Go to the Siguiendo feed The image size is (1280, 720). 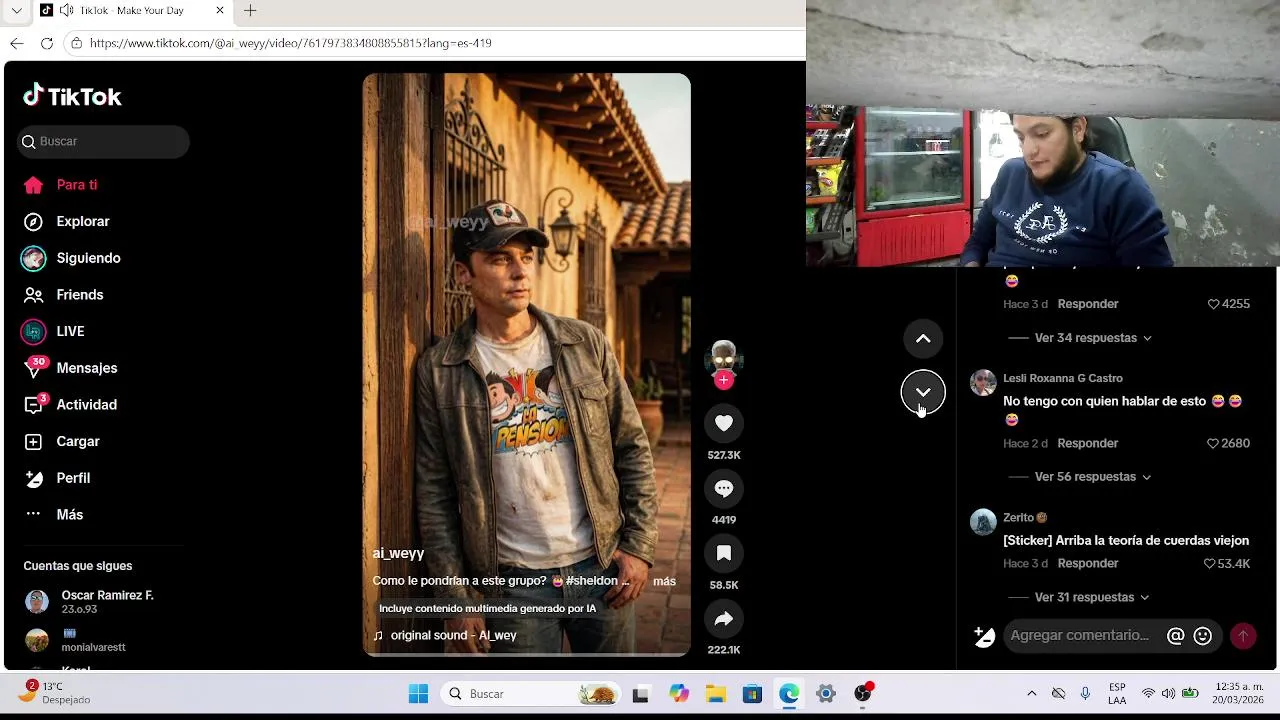pyautogui.click(x=71, y=258)
